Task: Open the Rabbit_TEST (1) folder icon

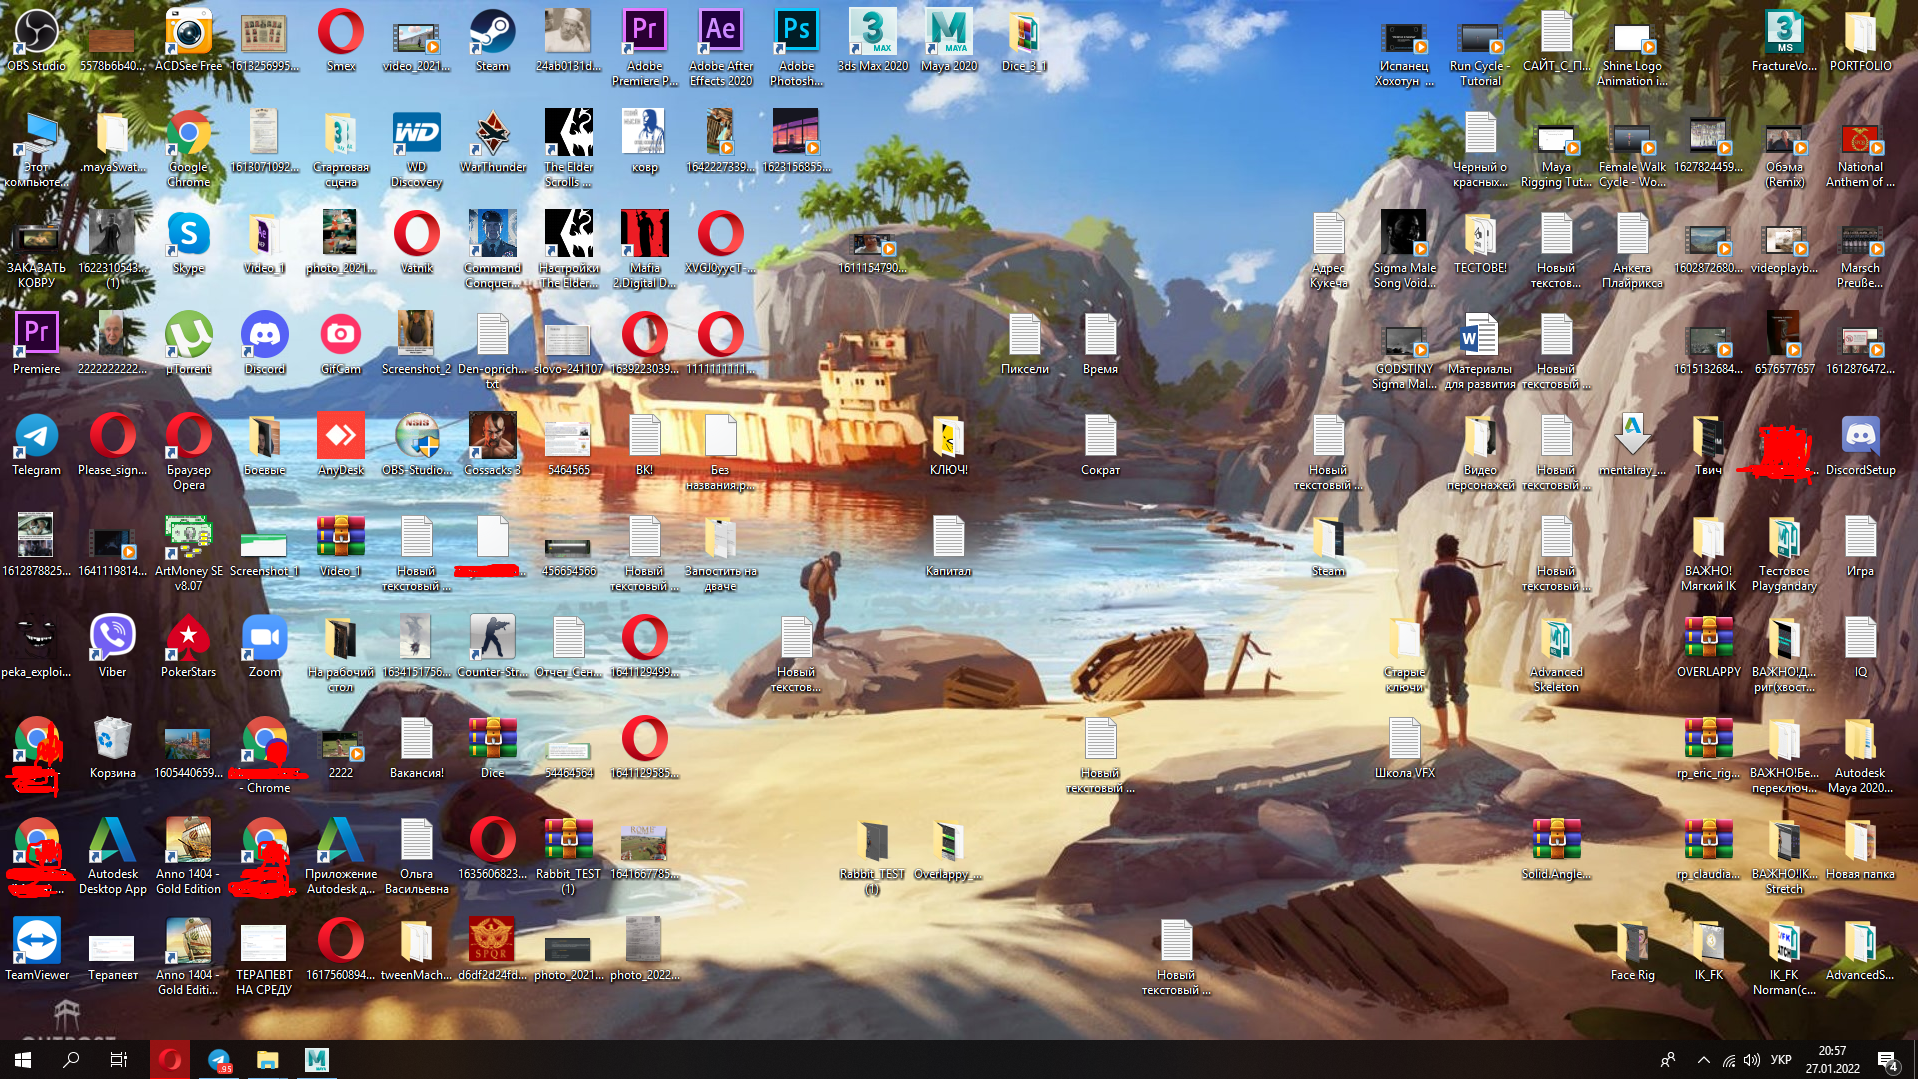Action: 872,855
